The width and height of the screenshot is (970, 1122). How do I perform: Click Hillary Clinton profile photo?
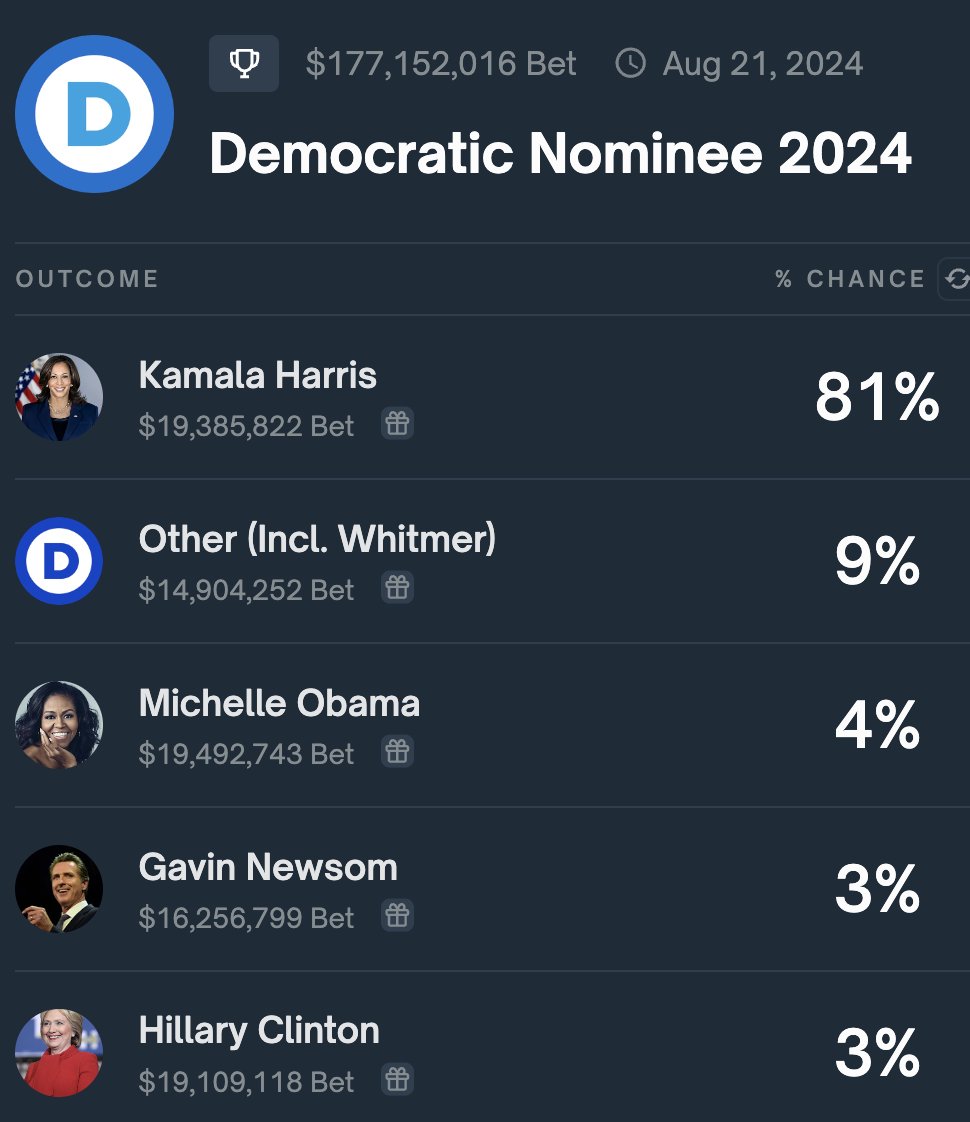click(59, 1053)
